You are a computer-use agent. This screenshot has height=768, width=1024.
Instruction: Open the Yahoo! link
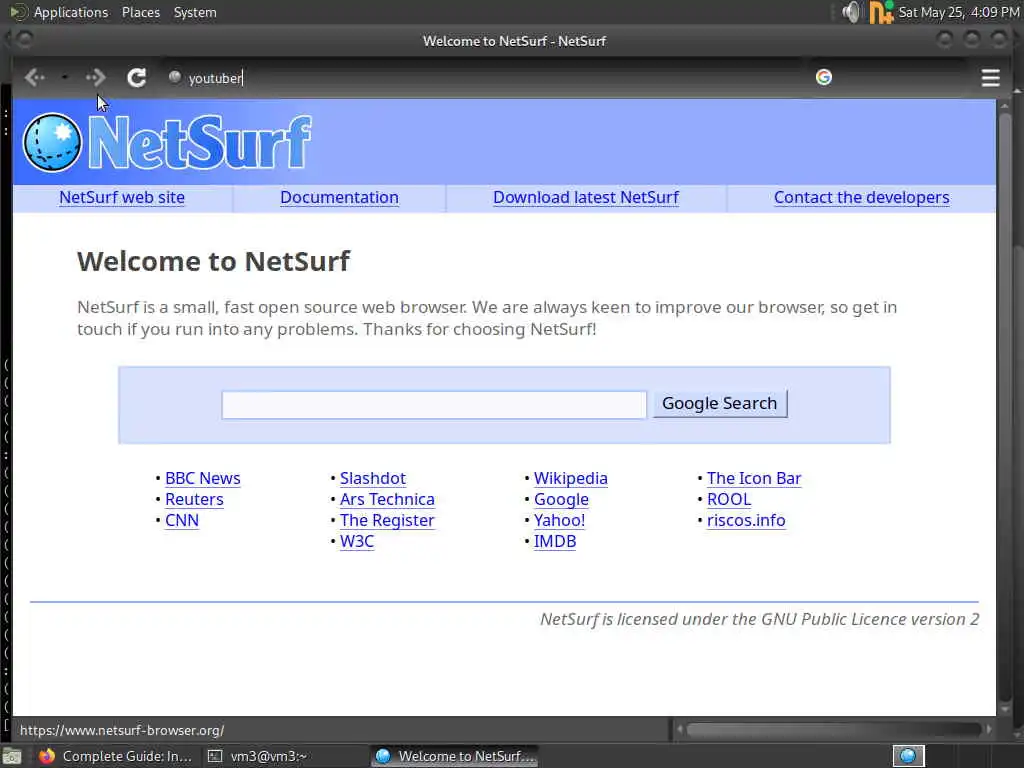559,520
